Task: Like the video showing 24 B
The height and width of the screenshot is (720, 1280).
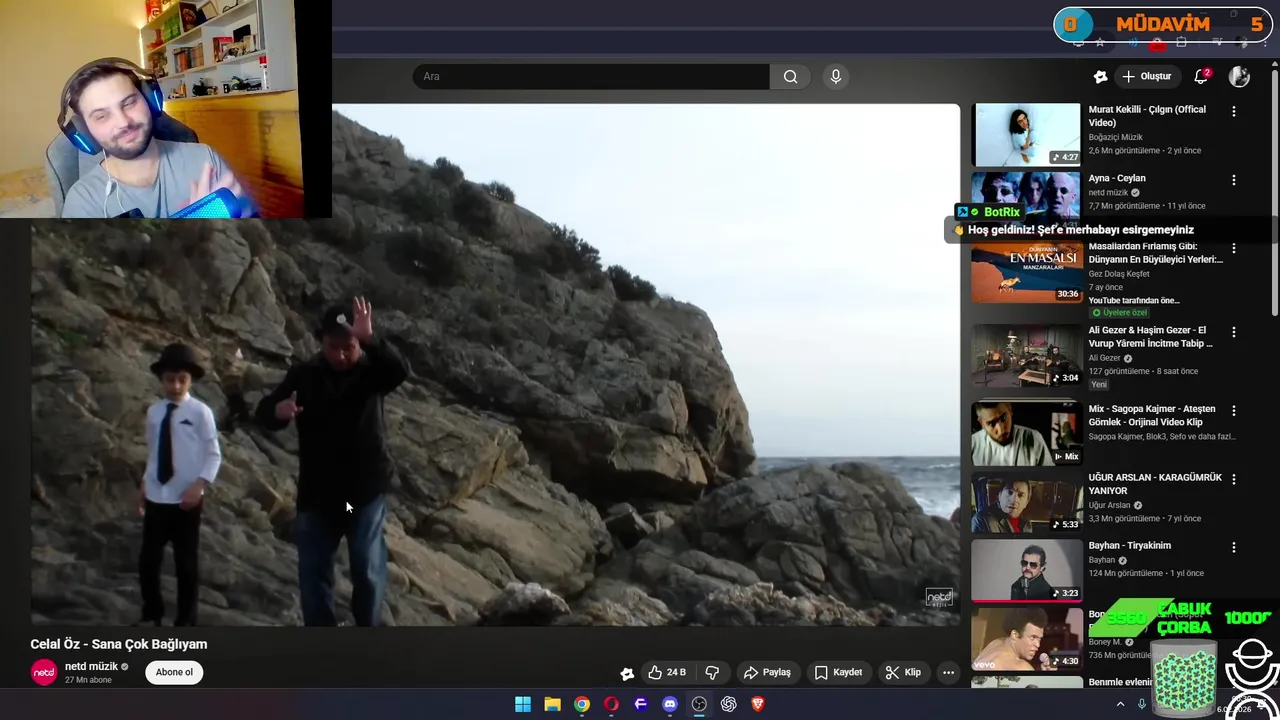Action: (667, 673)
